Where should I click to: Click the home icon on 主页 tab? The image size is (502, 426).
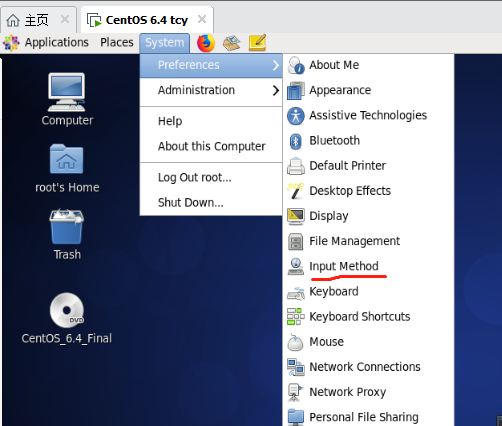[x=13, y=20]
